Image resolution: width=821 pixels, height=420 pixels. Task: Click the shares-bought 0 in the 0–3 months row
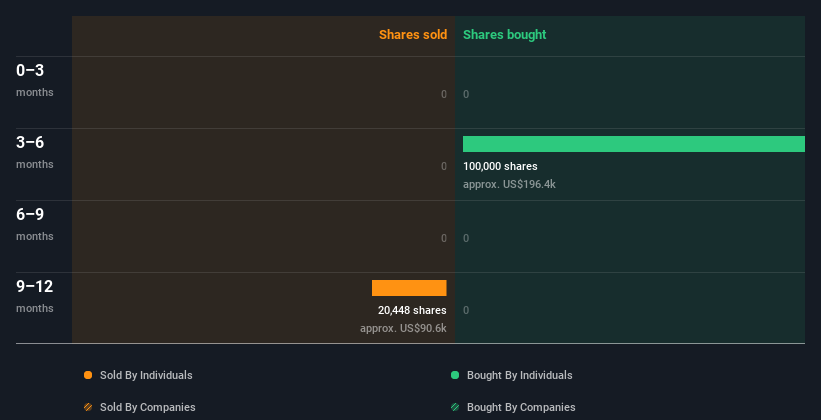pyautogui.click(x=466, y=94)
